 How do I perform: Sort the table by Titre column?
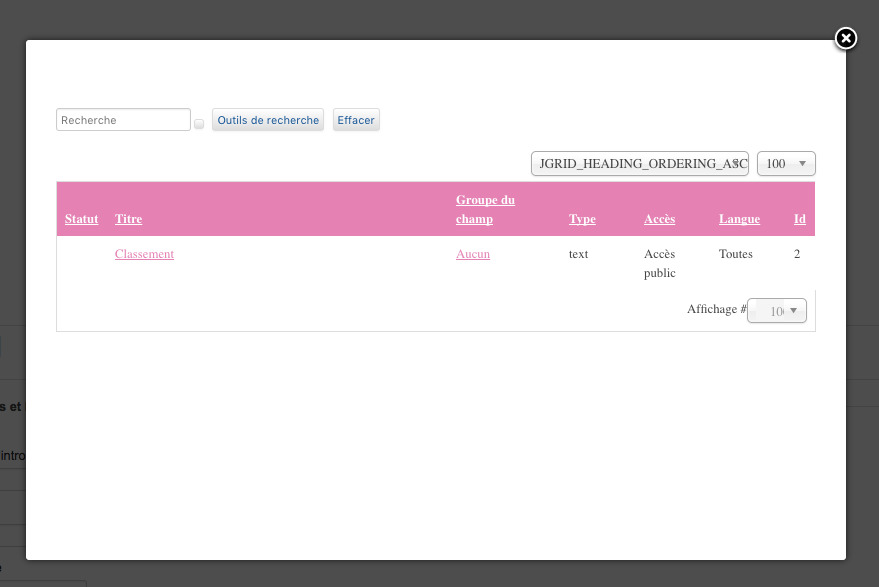[x=128, y=219]
